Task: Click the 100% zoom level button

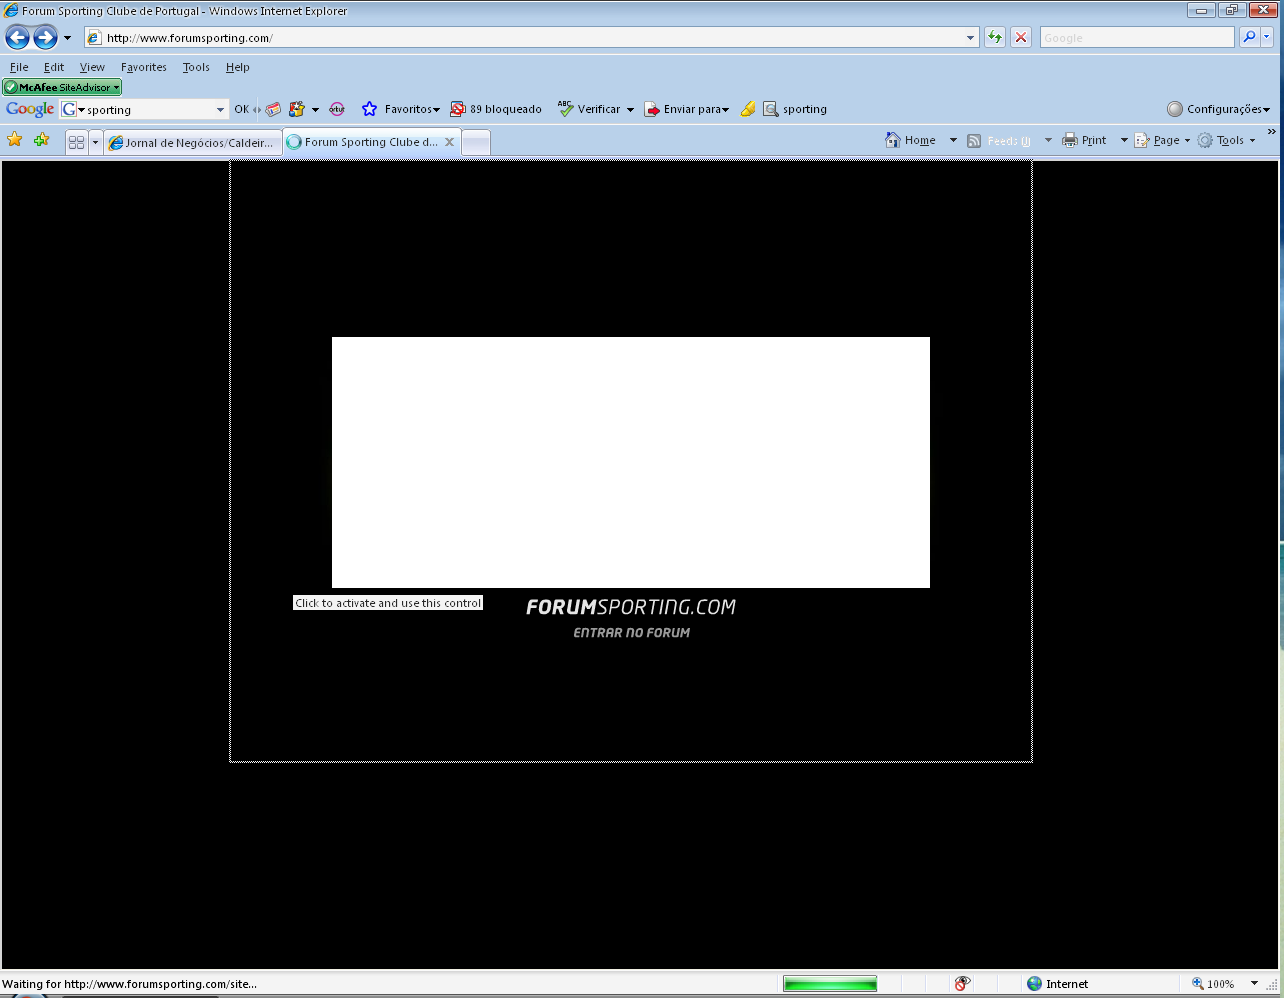Action: tap(1213, 984)
